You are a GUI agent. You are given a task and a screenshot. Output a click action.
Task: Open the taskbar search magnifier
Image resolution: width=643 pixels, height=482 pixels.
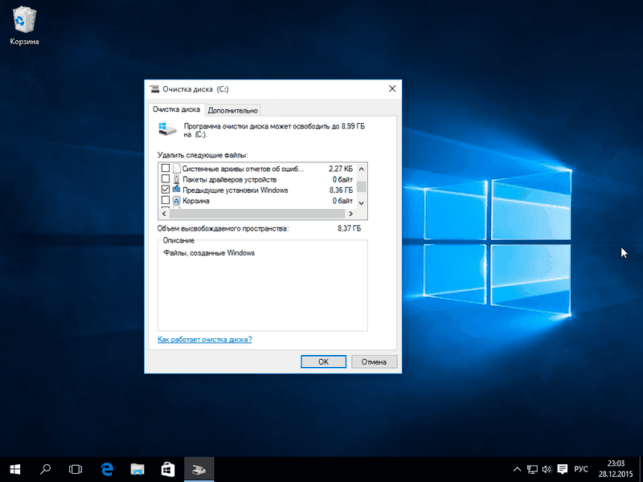point(45,469)
